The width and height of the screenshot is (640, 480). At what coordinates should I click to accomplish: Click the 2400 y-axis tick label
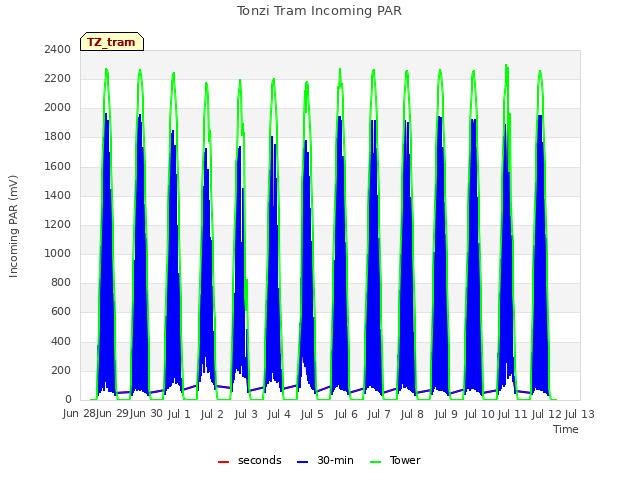pos(58,49)
